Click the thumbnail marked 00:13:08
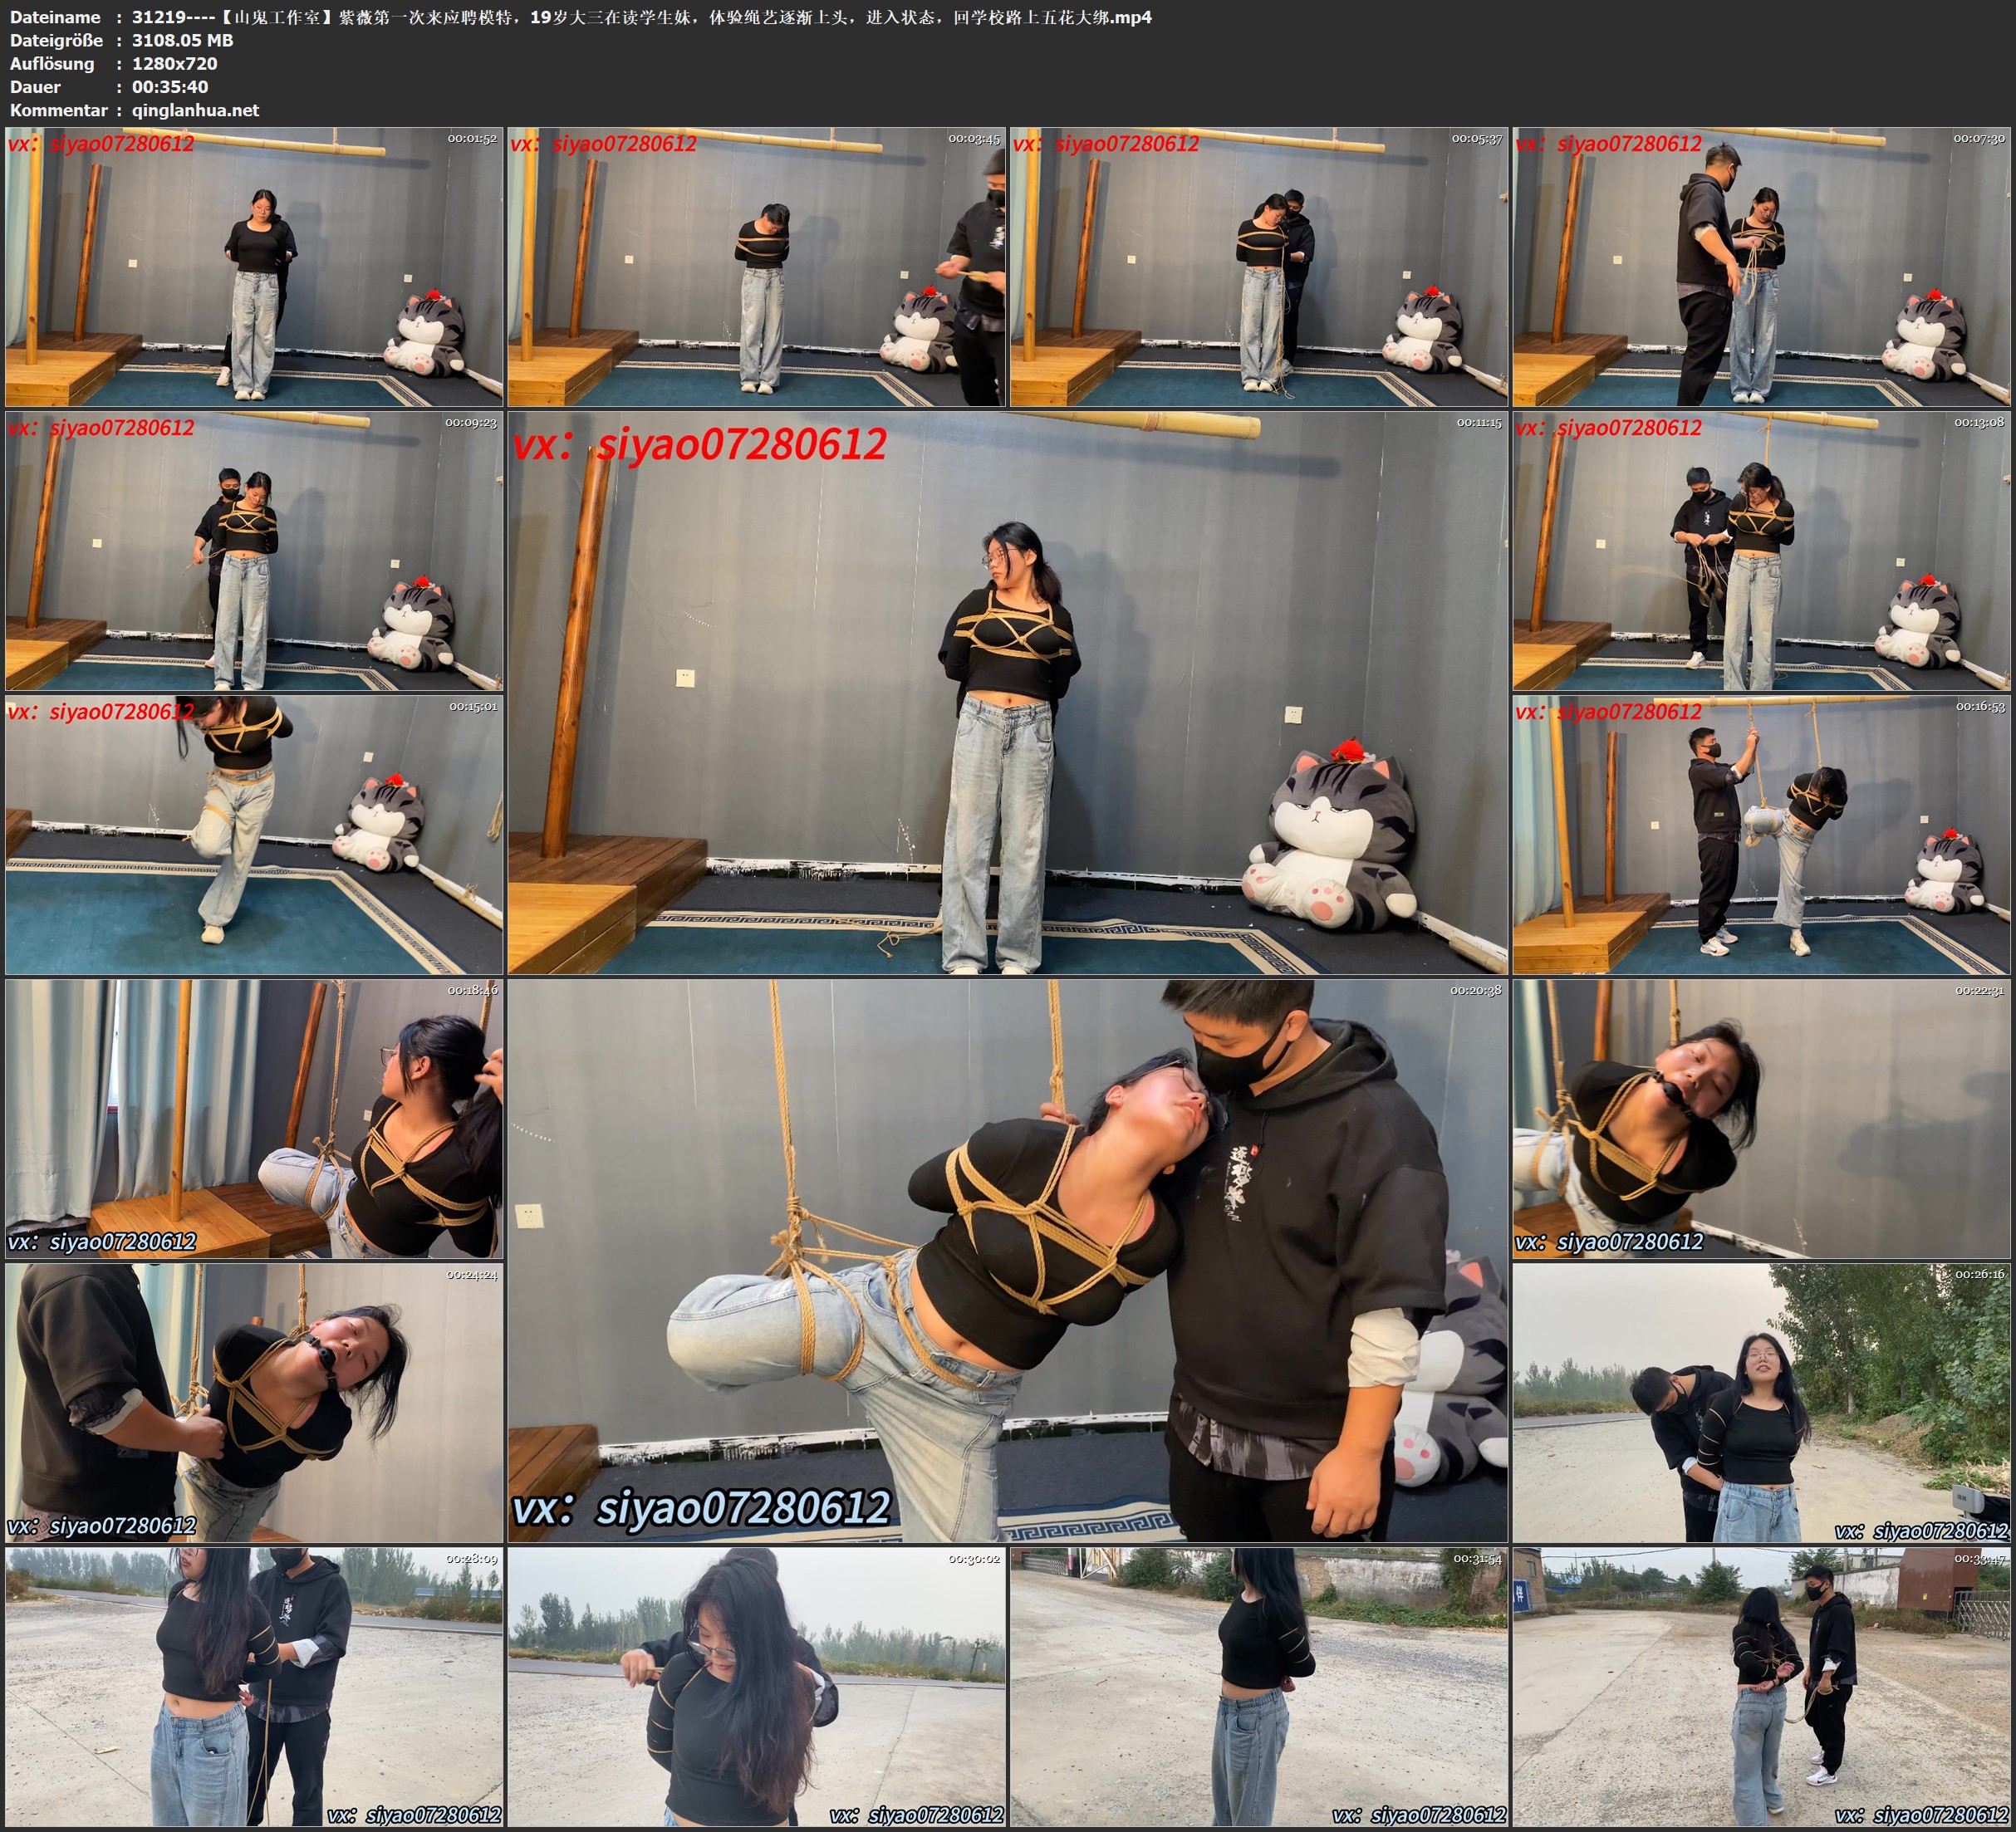 [x=1761, y=551]
